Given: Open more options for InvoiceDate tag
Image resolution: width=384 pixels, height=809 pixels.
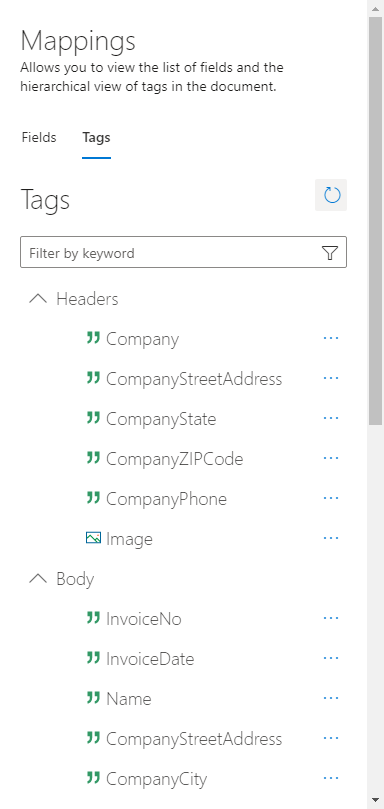Looking at the screenshot, I should pos(331,658).
